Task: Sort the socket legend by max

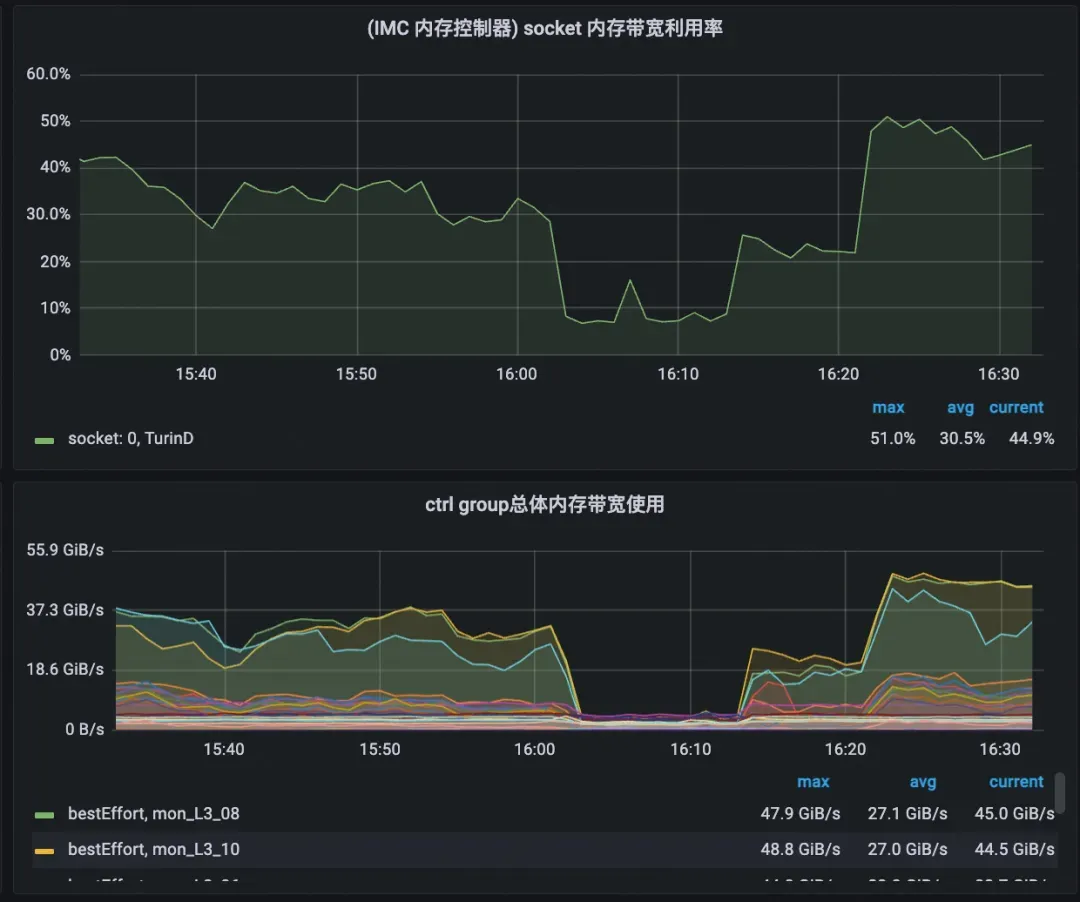Action: [888, 407]
